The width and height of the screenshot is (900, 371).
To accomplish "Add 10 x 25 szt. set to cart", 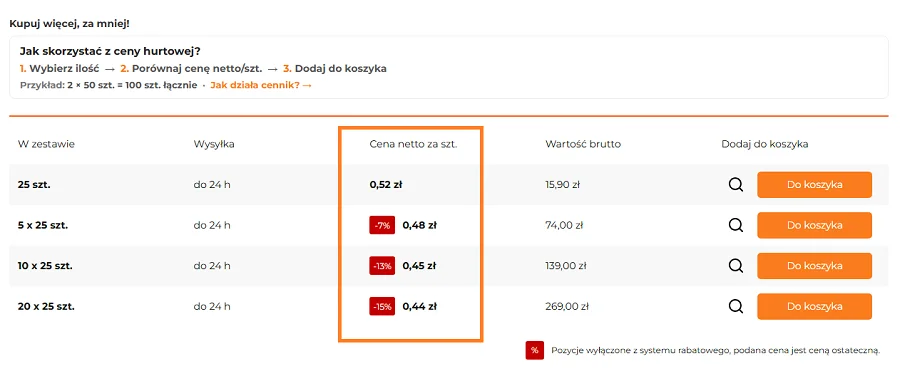I will pos(814,266).
